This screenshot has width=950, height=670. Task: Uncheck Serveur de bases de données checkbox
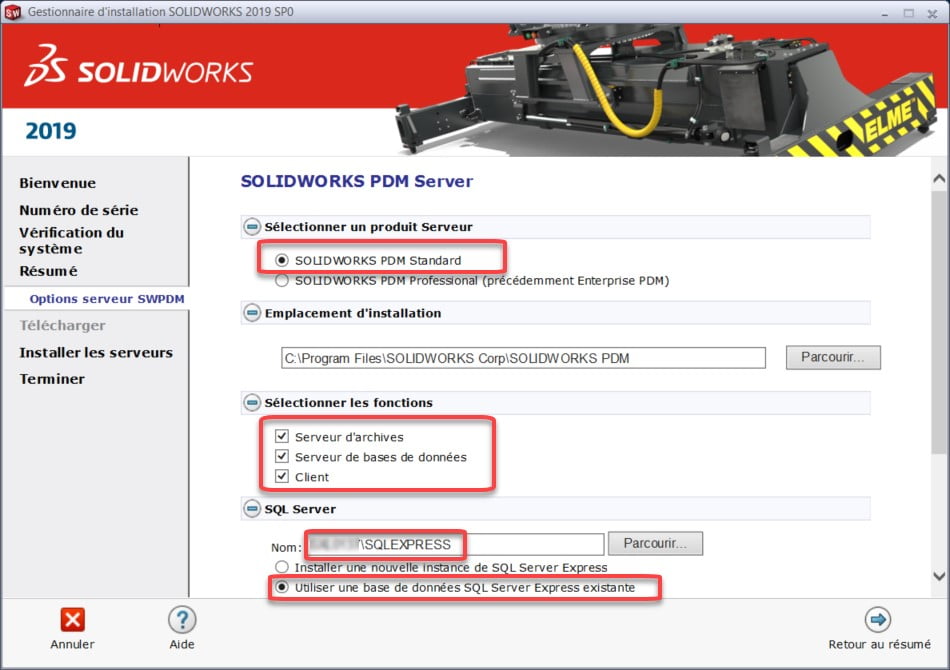(x=282, y=456)
